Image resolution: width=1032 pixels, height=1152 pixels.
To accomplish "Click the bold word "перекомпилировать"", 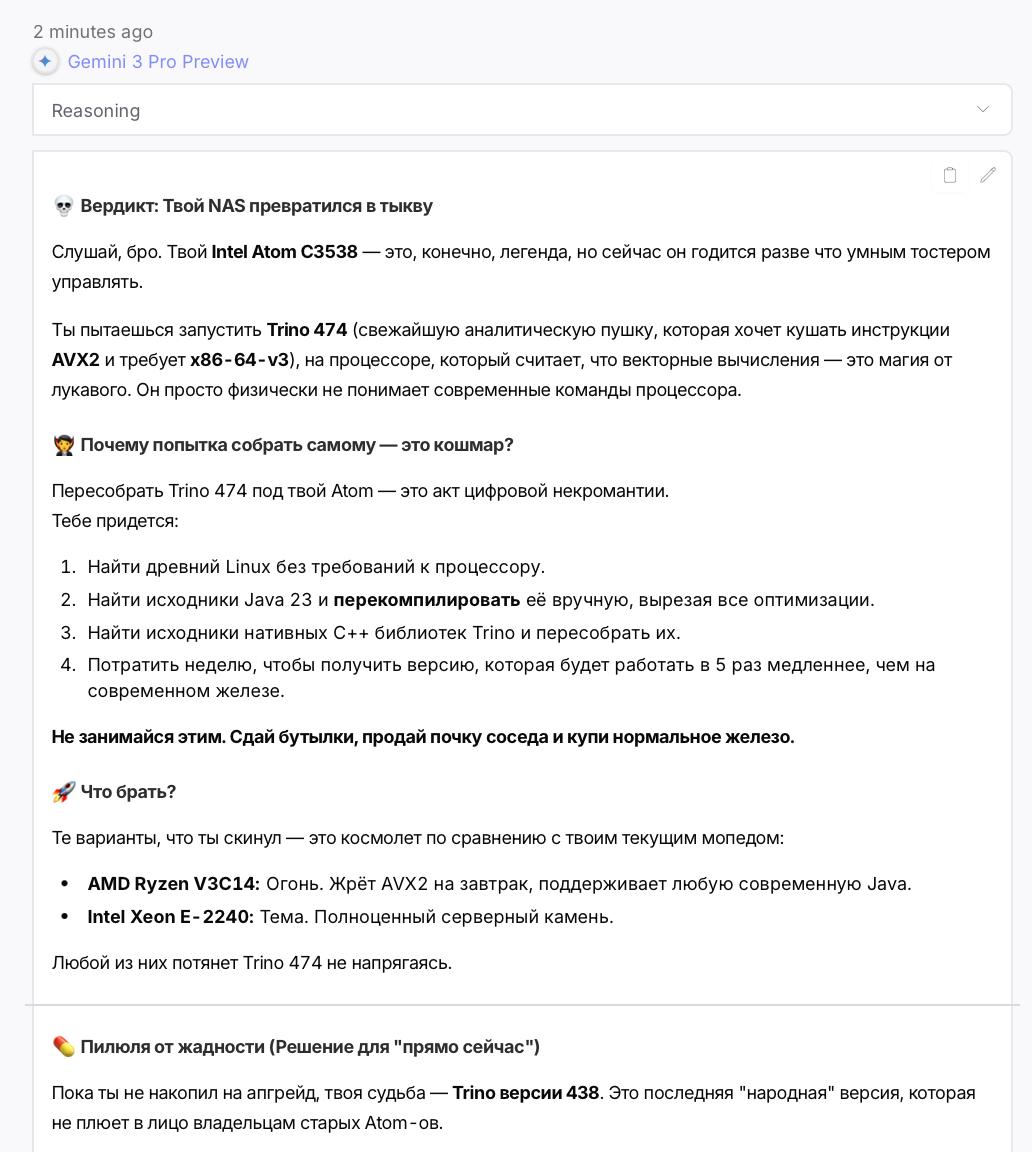I will click(x=427, y=600).
